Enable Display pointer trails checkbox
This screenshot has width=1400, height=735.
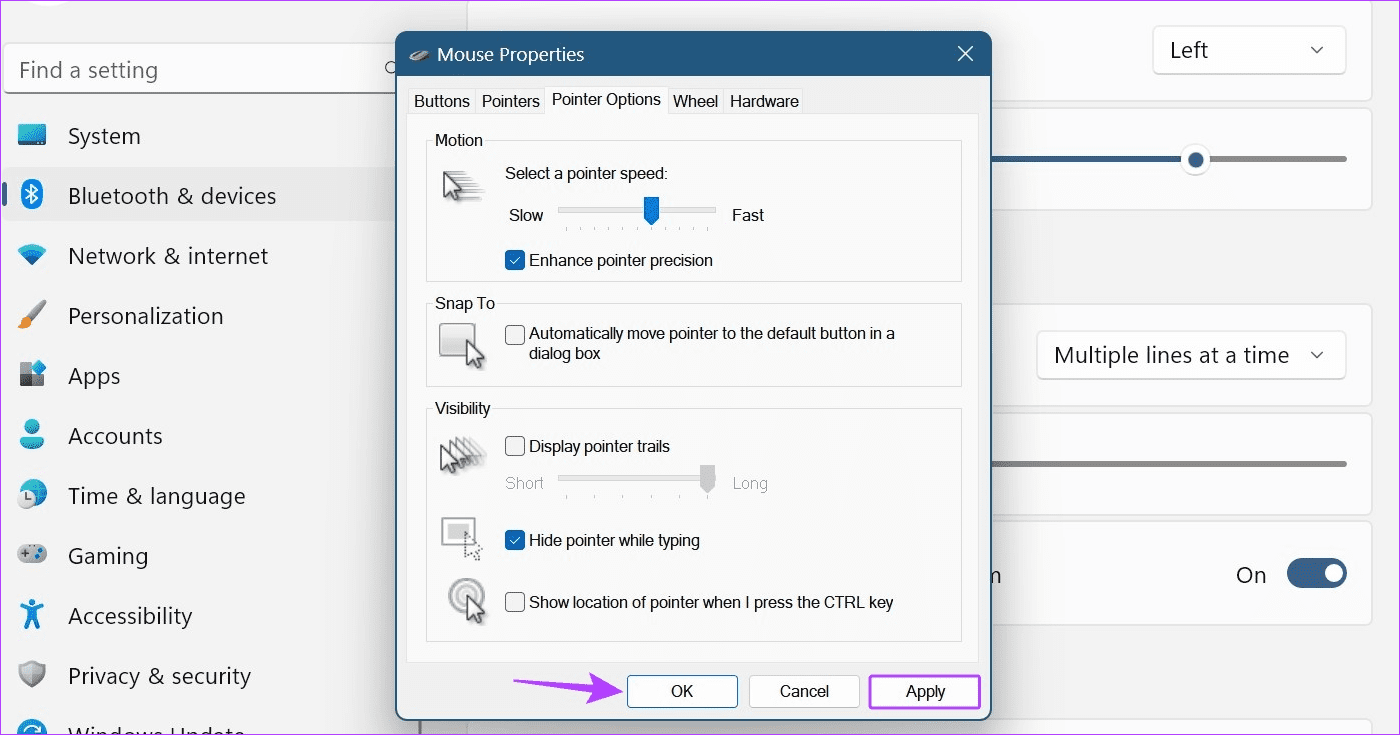pos(515,446)
